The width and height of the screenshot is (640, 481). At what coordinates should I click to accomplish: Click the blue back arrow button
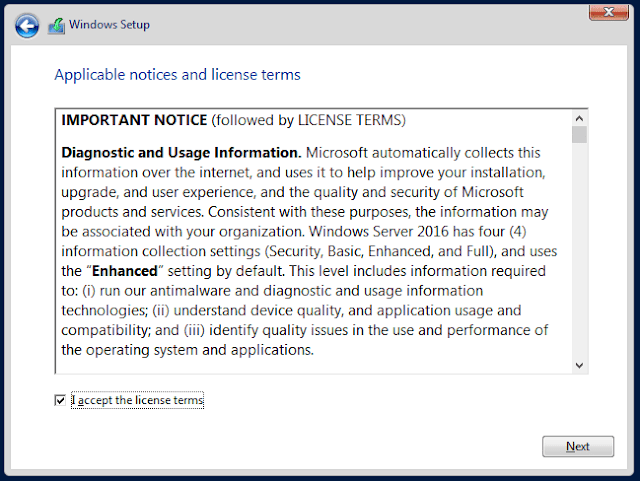click(x=27, y=25)
